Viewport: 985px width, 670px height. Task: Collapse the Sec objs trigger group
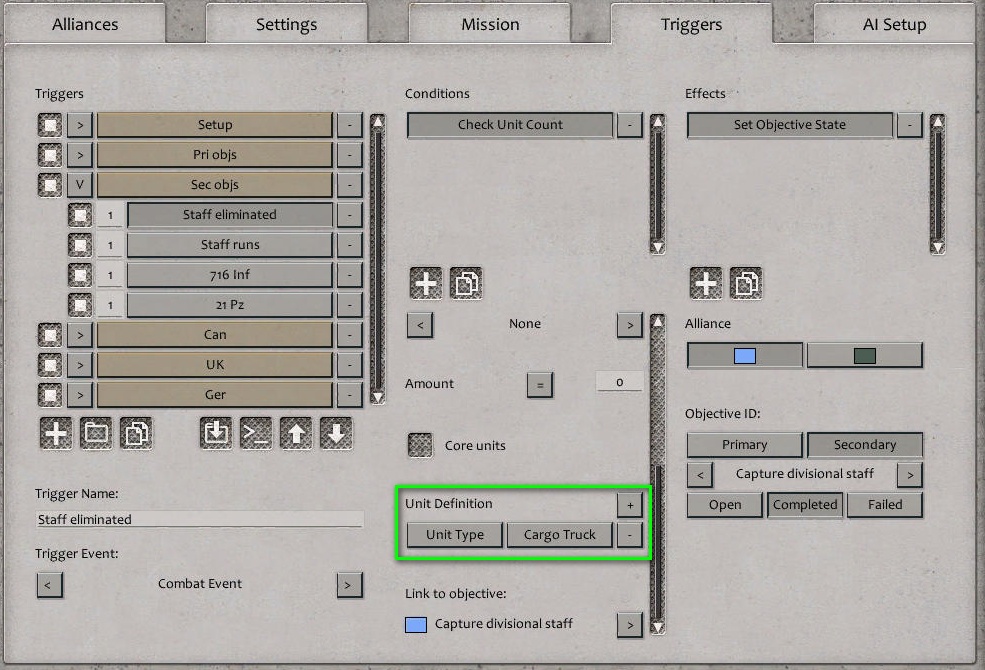(x=80, y=185)
